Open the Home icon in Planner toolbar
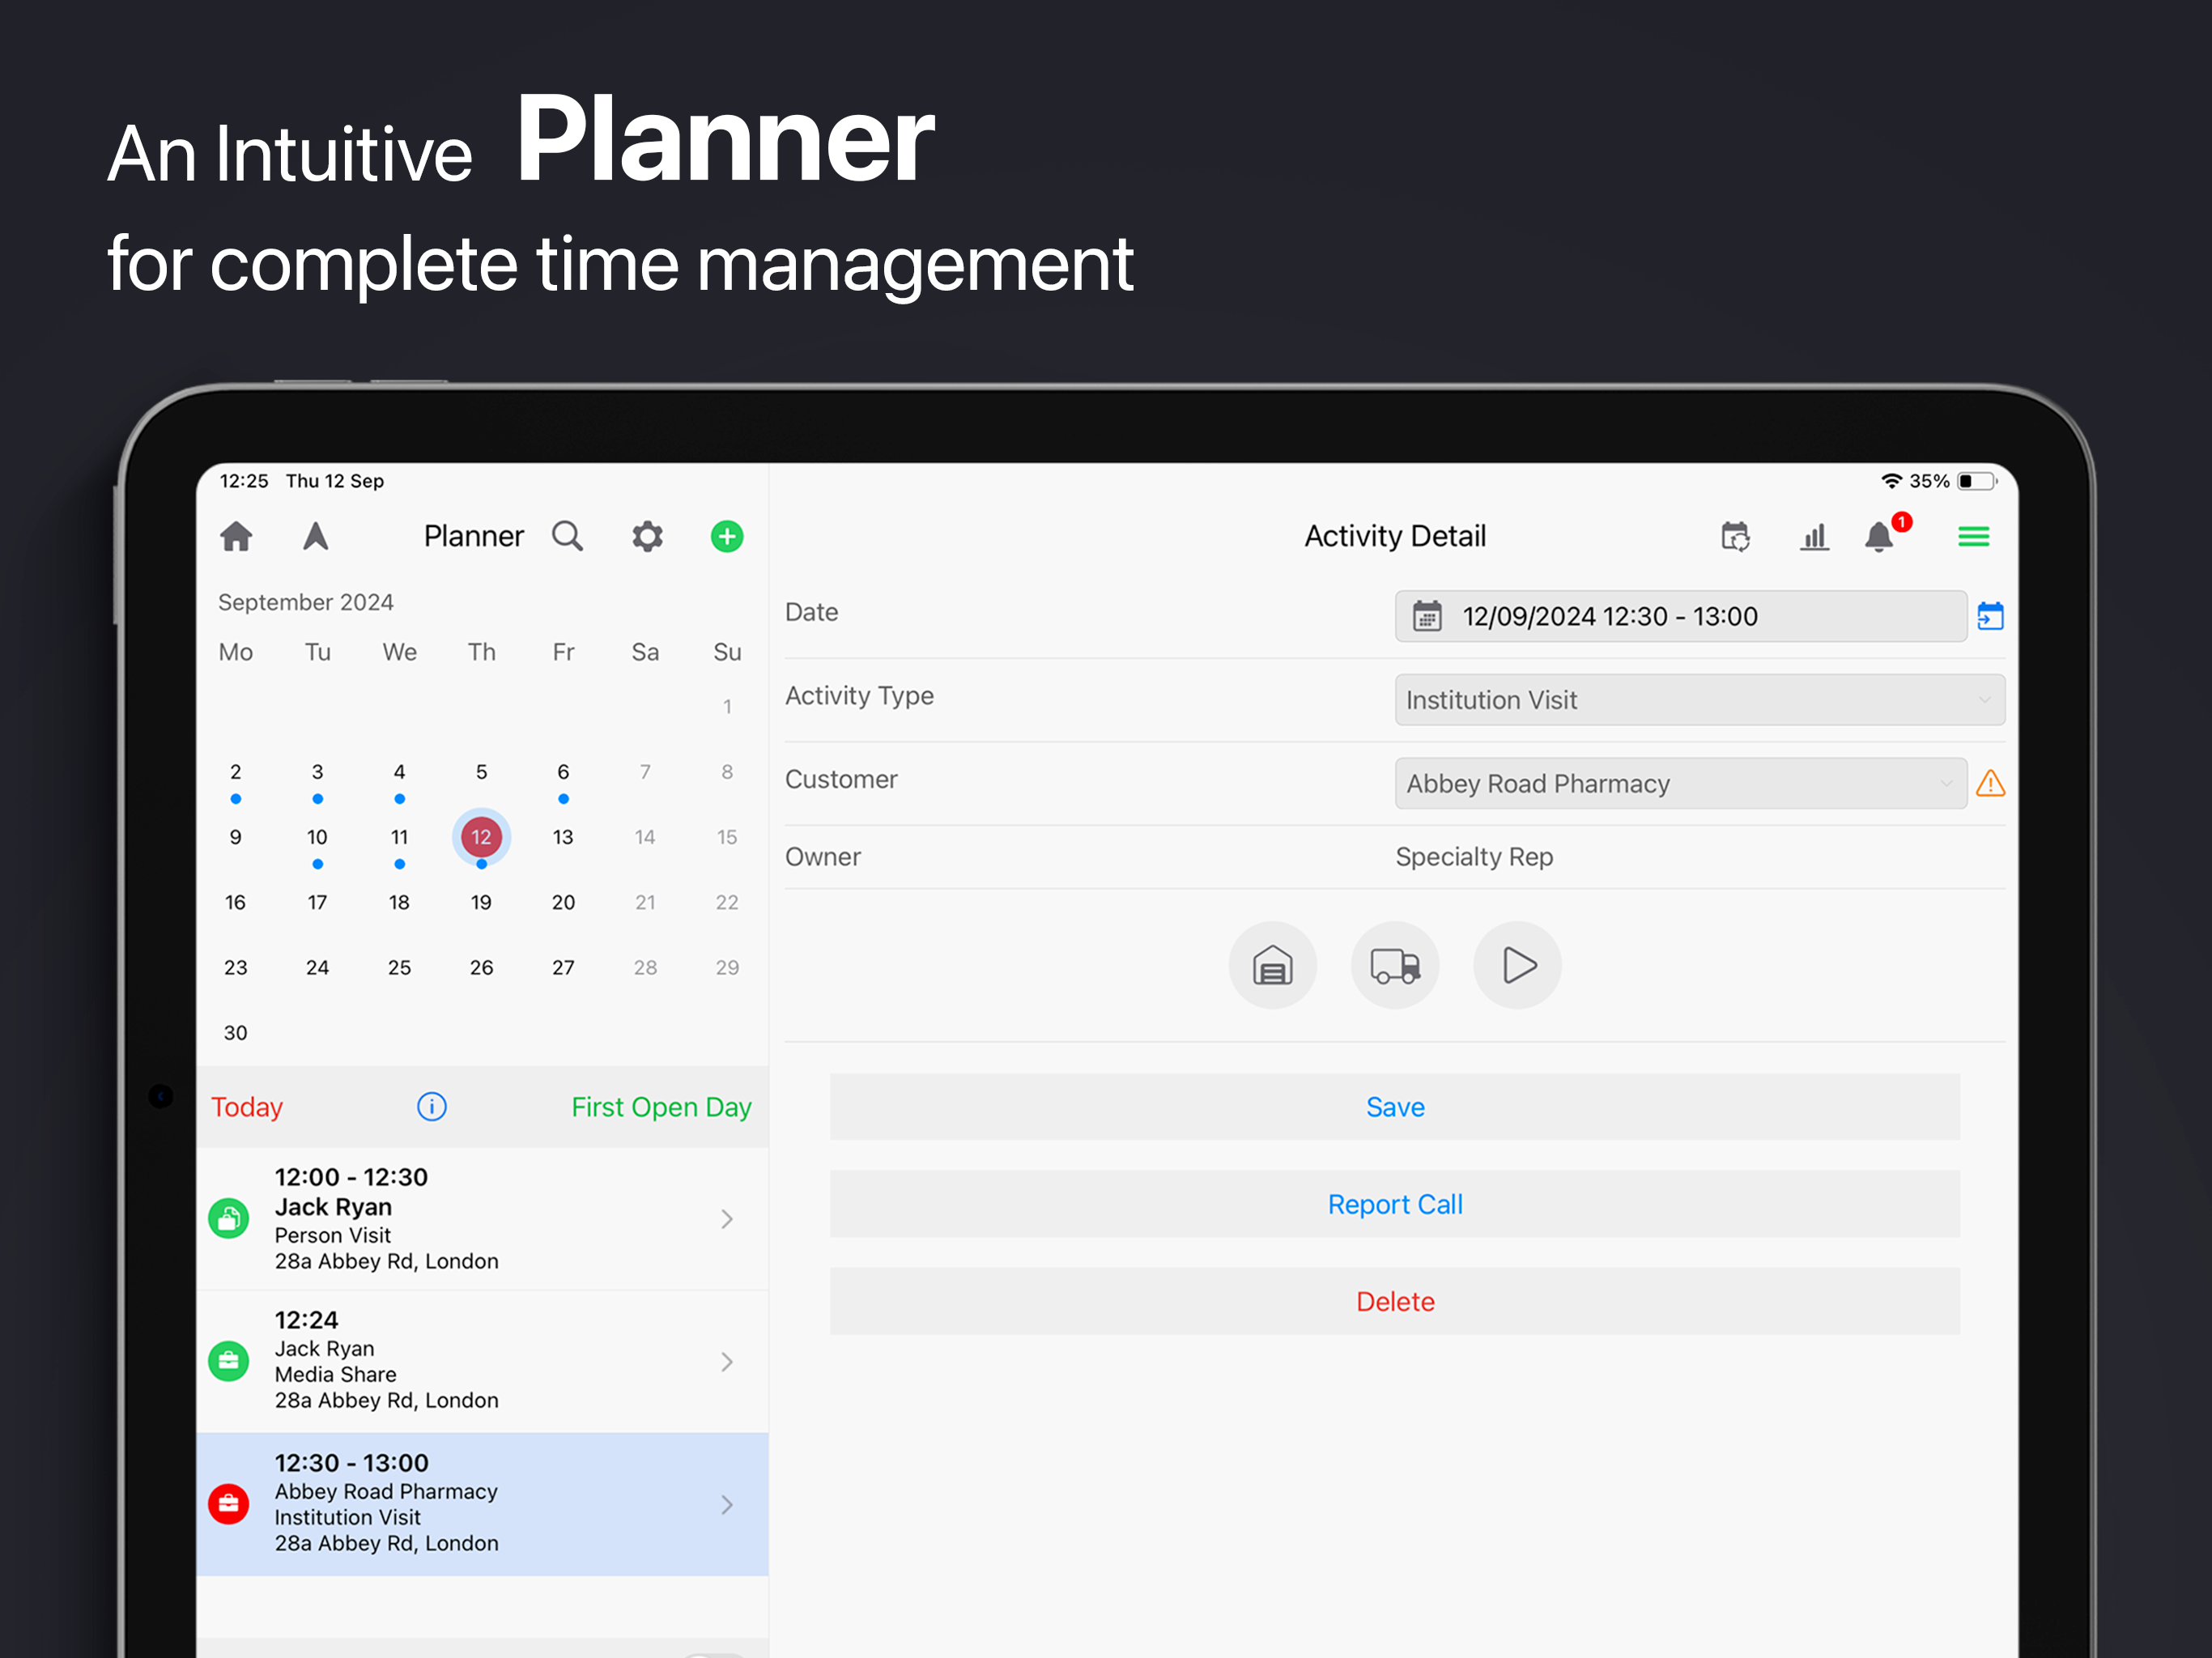 (236, 537)
